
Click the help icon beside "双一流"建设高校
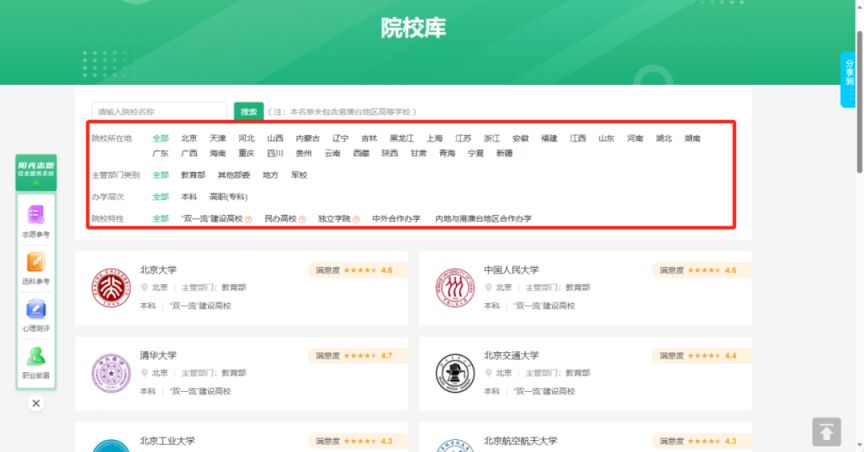pos(249,219)
